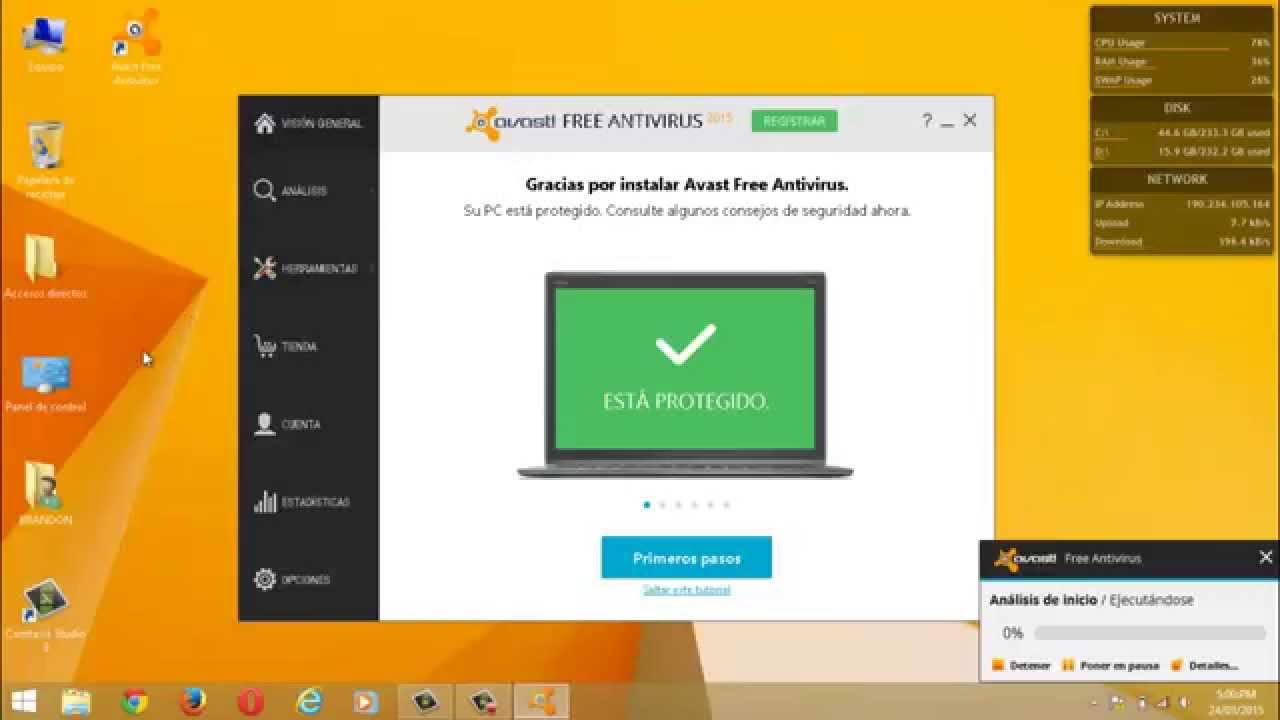Open the orange media player taskbar icon
This screenshot has height=720, width=1280.
368,702
